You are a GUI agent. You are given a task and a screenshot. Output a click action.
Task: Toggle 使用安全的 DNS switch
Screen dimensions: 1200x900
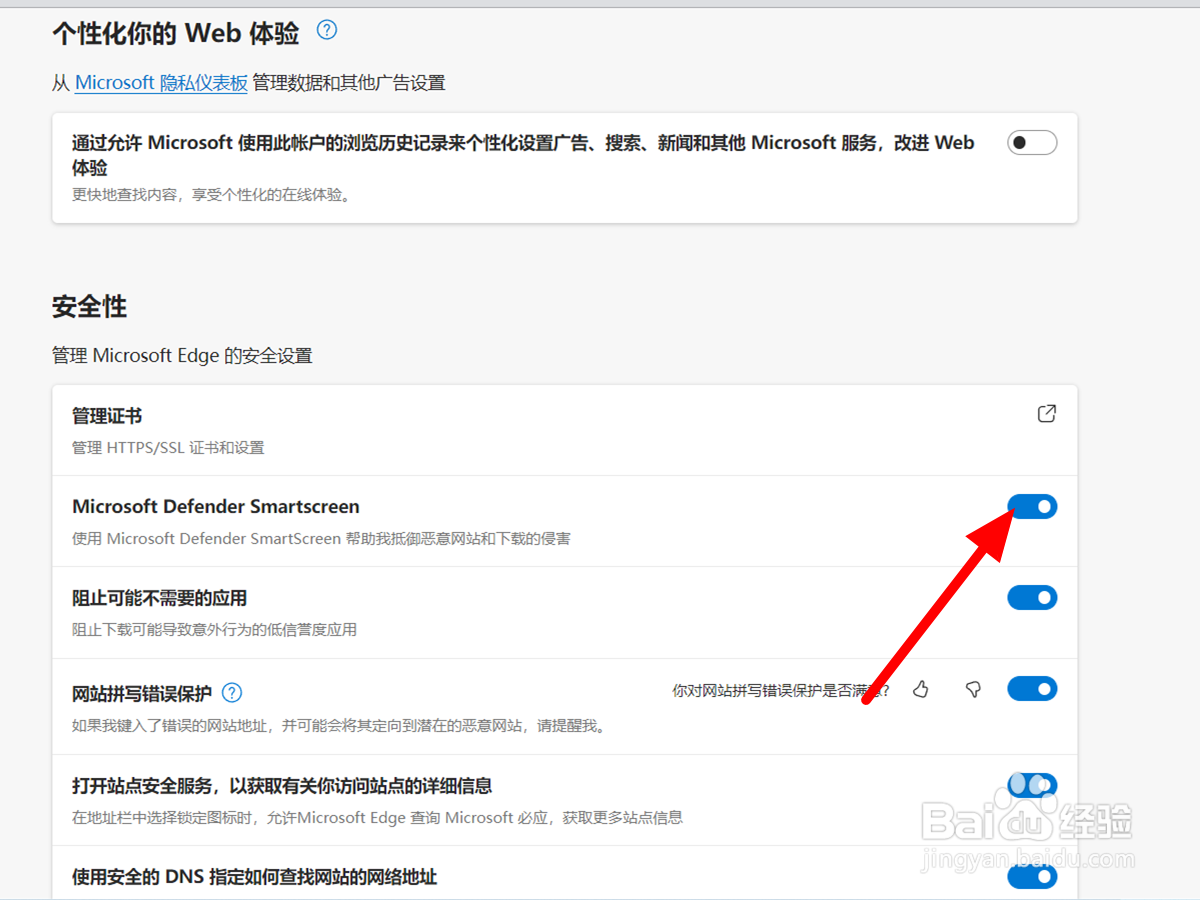pos(1032,877)
